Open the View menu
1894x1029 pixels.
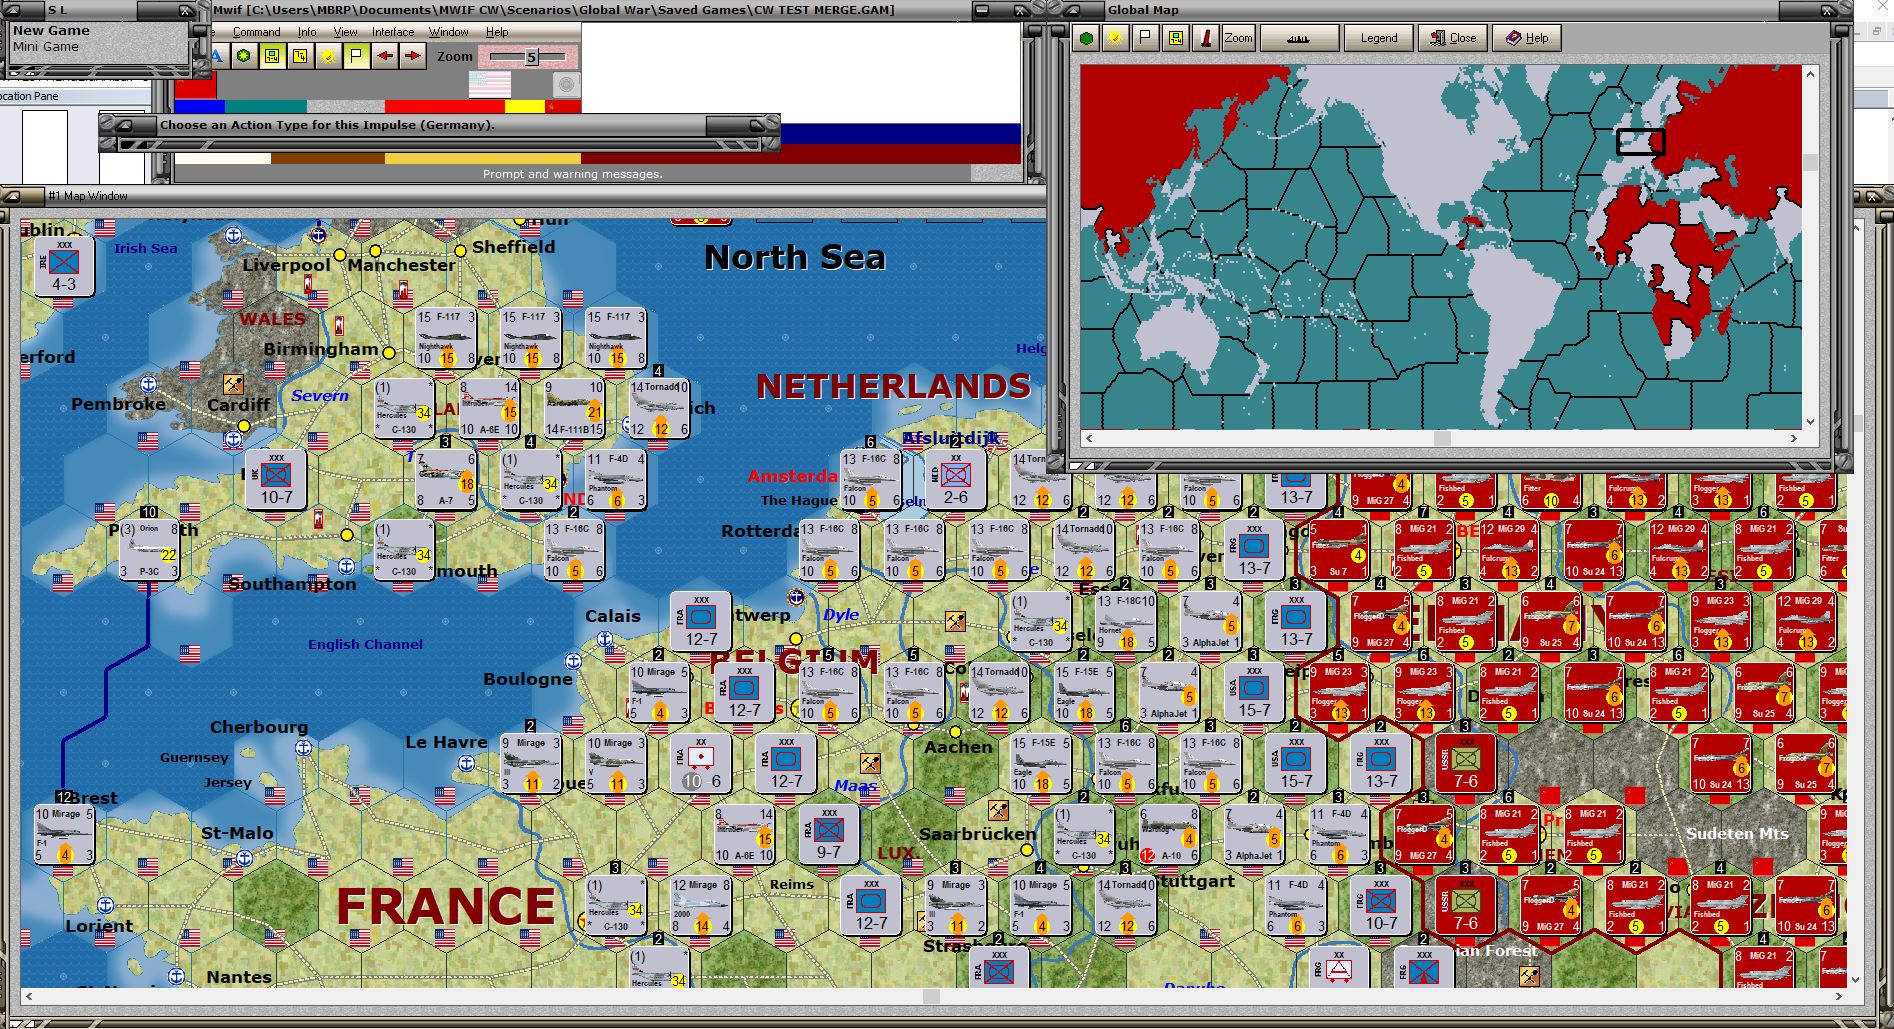pos(345,32)
